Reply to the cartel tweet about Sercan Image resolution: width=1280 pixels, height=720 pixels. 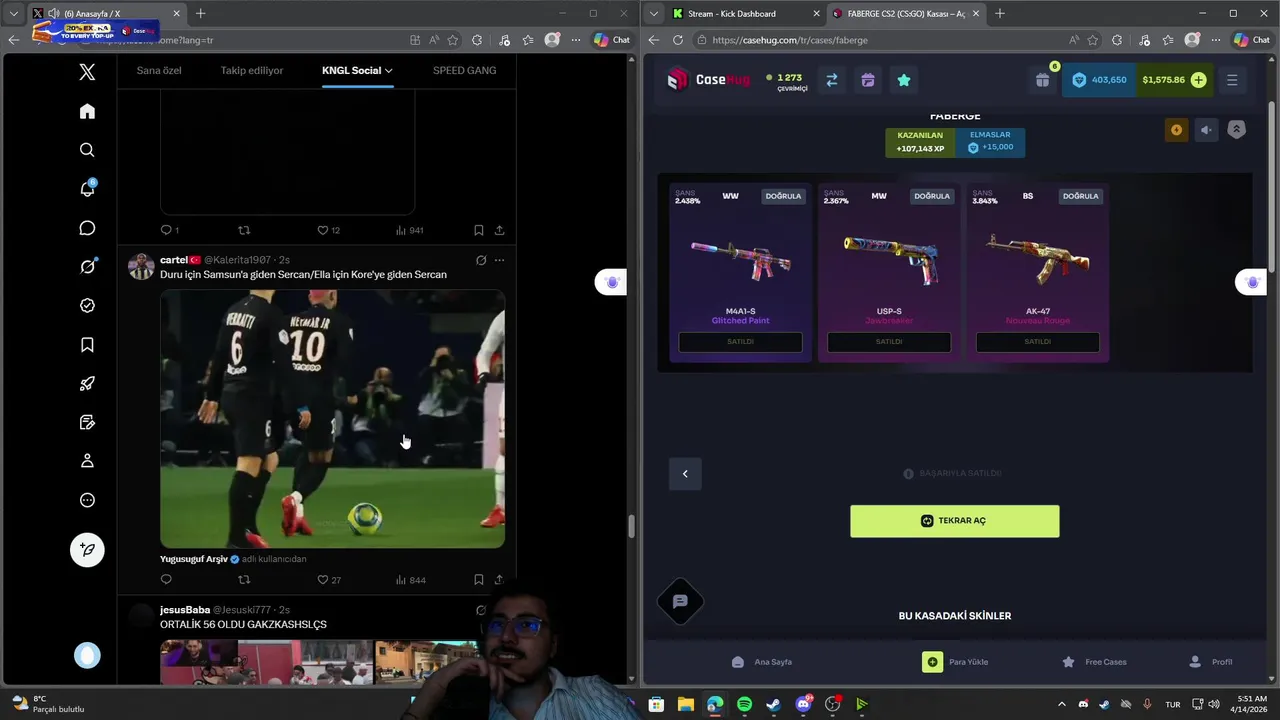(166, 579)
